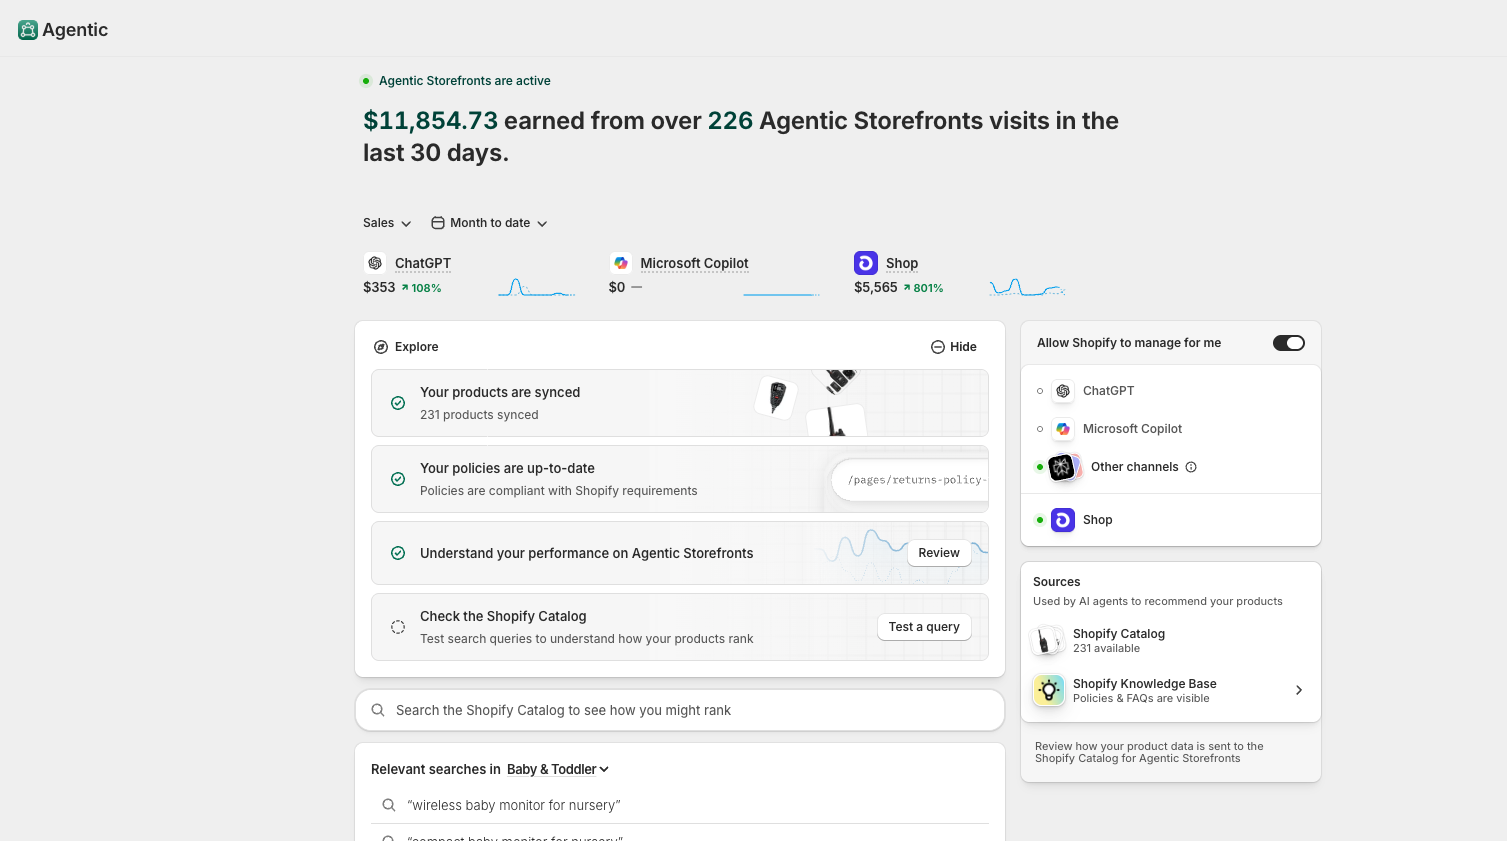1507x841 pixels.
Task: Open the Sales metric dropdown
Action: coord(387,223)
